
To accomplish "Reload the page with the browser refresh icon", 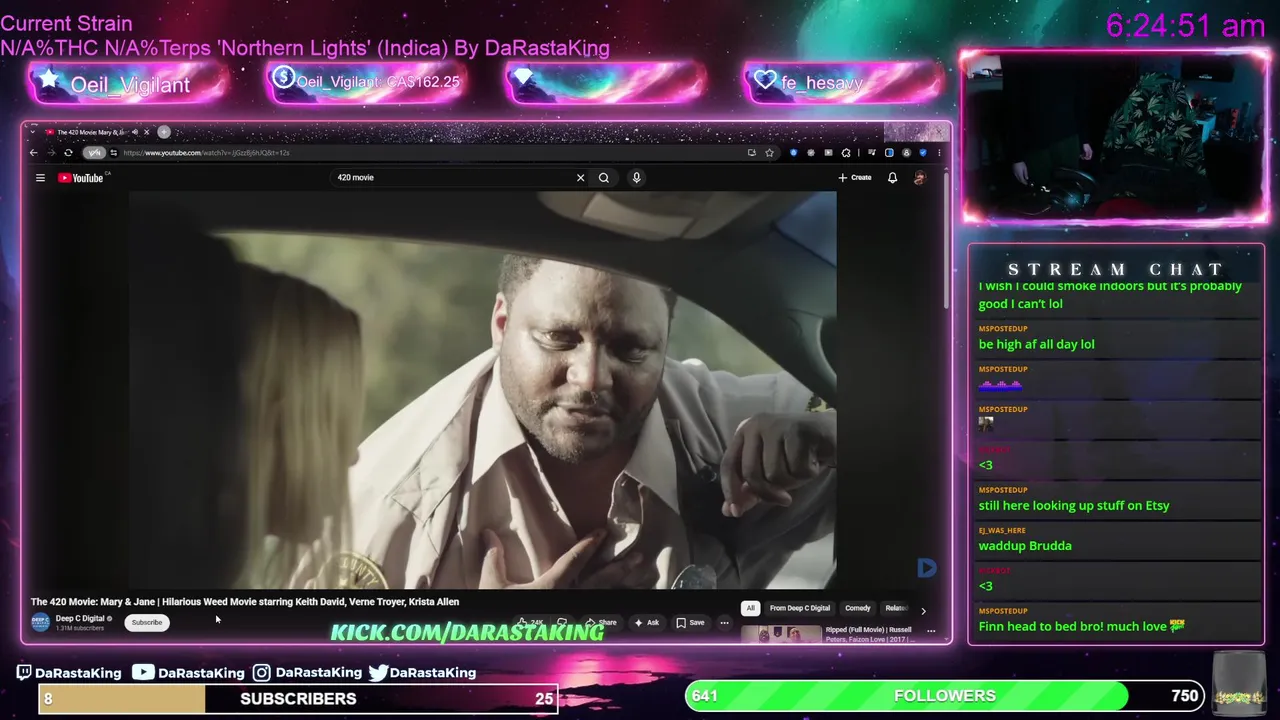I will (x=68, y=153).
